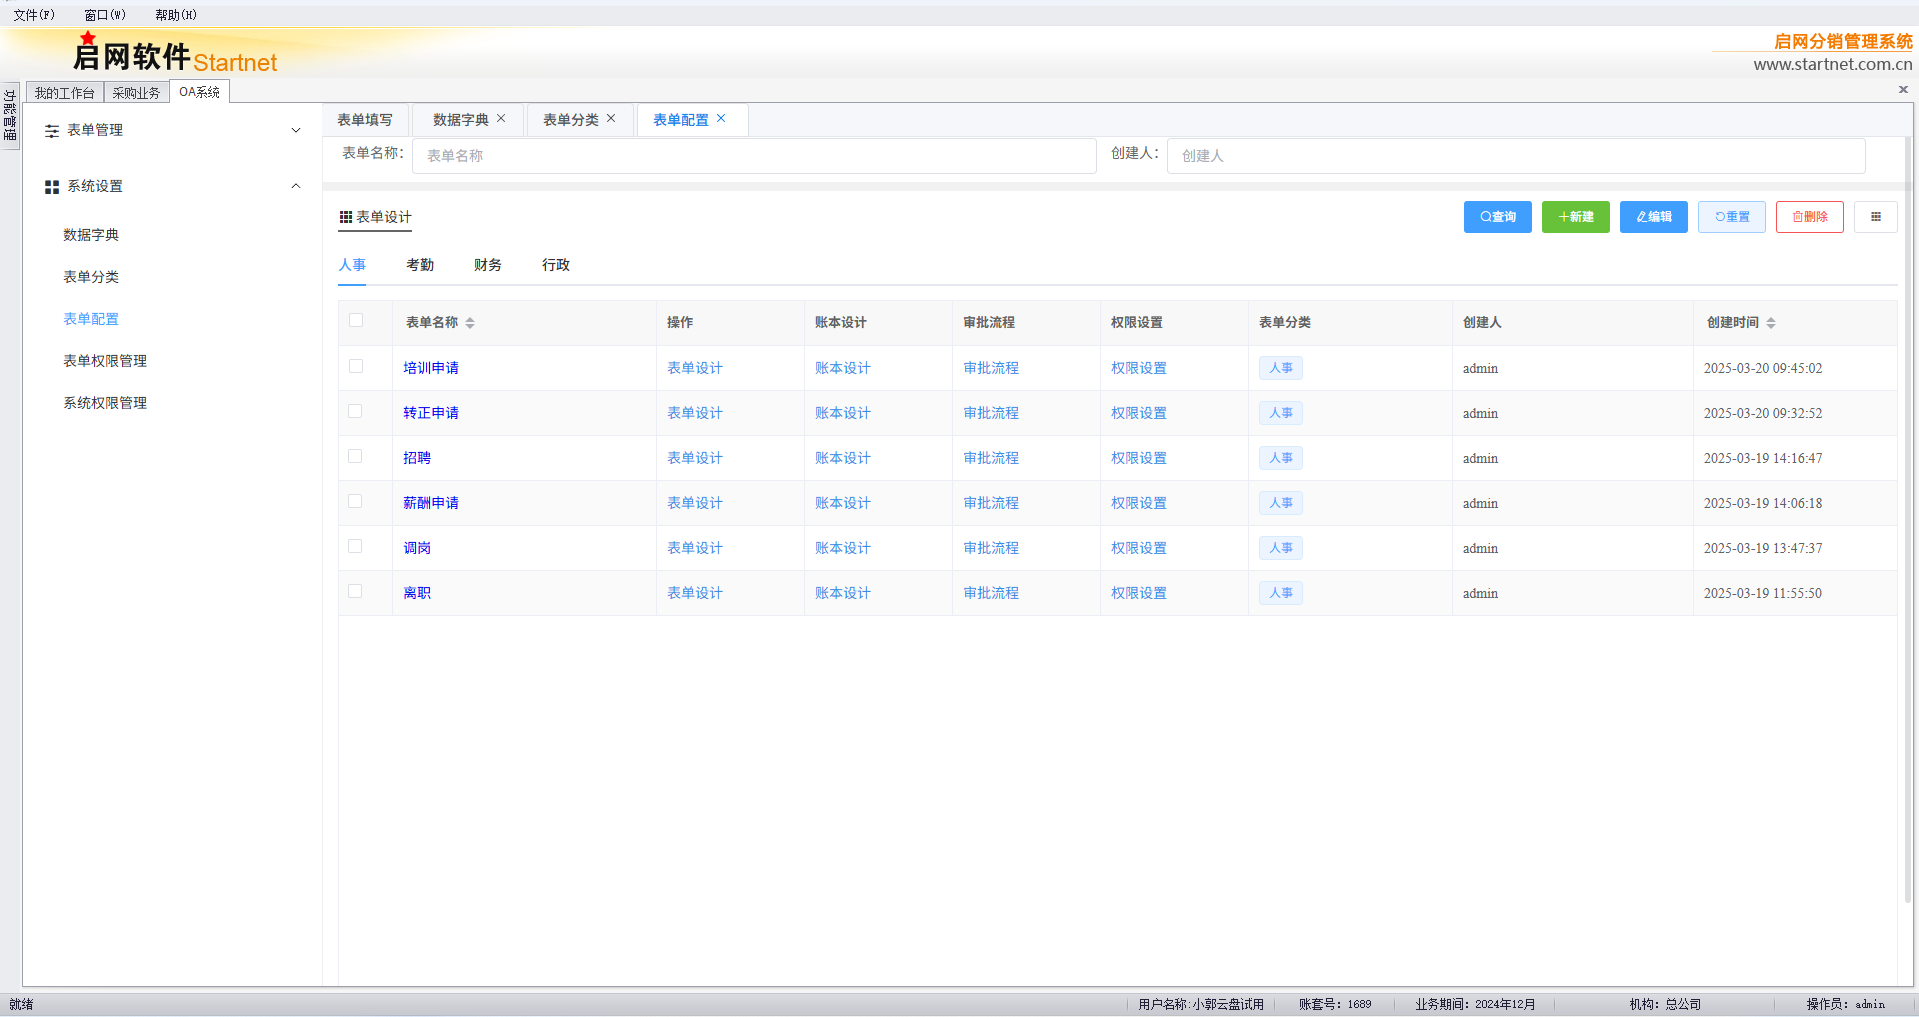This screenshot has height=1017, width=1919.
Task: Open the 文件(F) menu
Action: tap(34, 15)
